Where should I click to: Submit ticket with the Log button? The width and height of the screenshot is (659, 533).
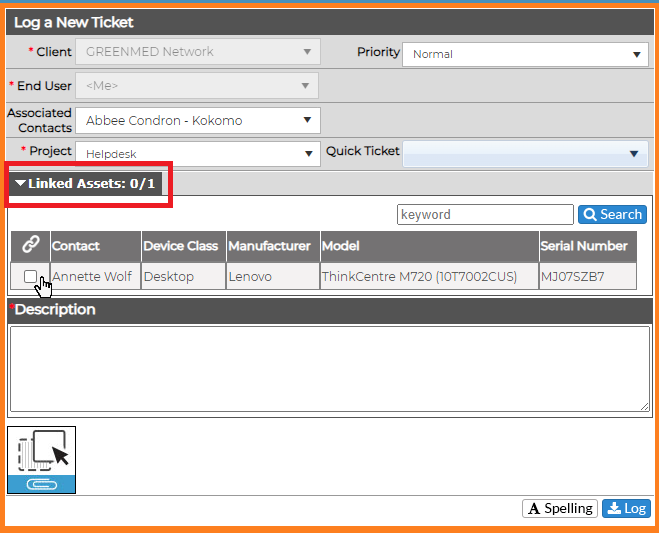point(626,509)
